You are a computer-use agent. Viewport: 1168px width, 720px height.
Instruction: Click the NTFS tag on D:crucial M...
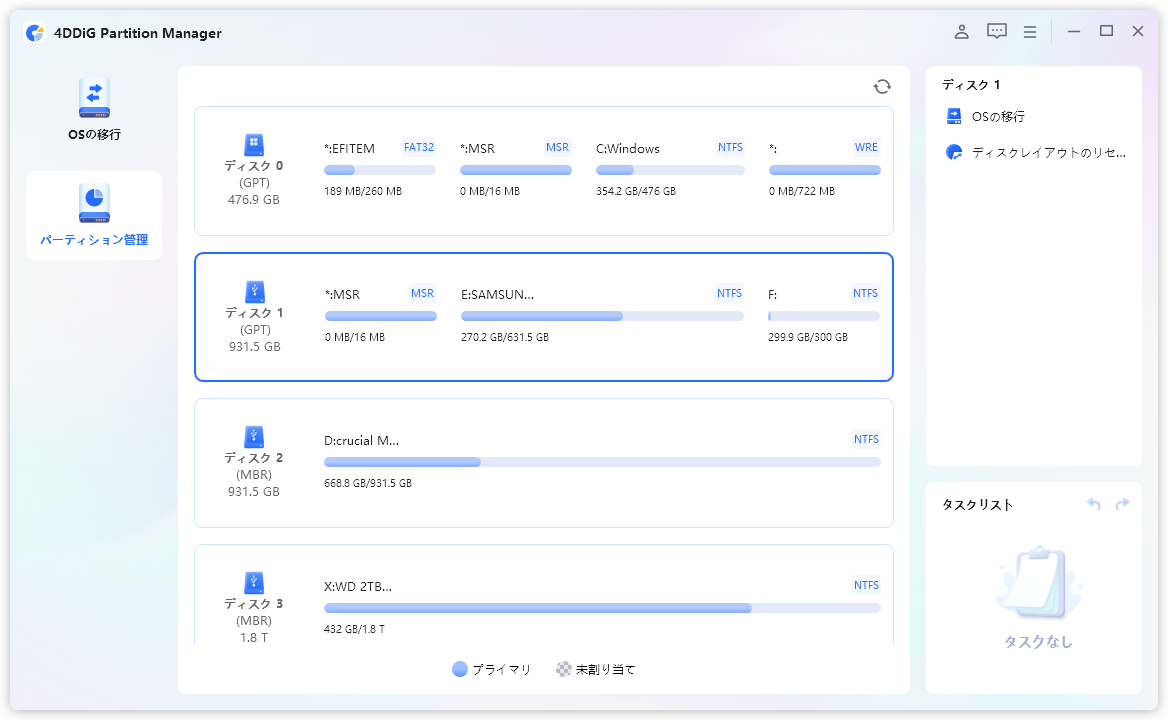tap(866, 439)
